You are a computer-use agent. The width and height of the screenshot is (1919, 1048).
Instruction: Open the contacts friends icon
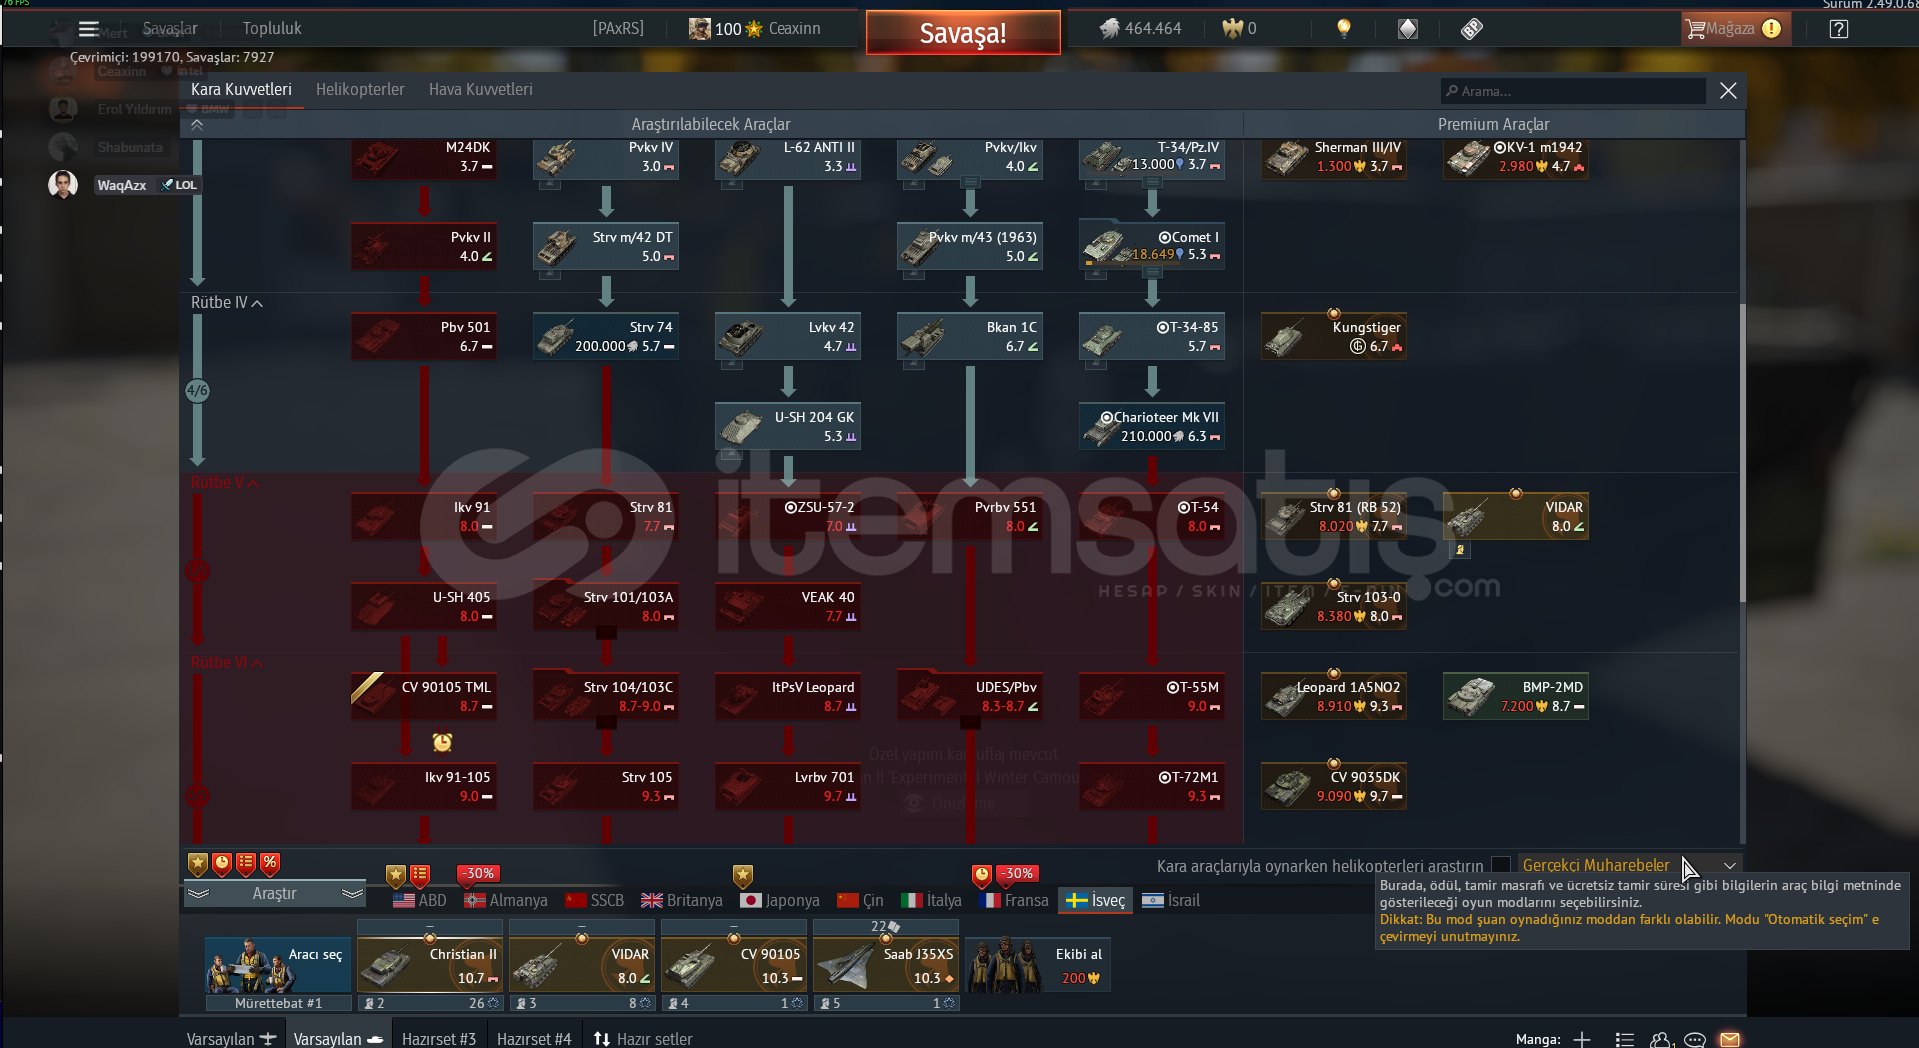pos(1660,1039)
